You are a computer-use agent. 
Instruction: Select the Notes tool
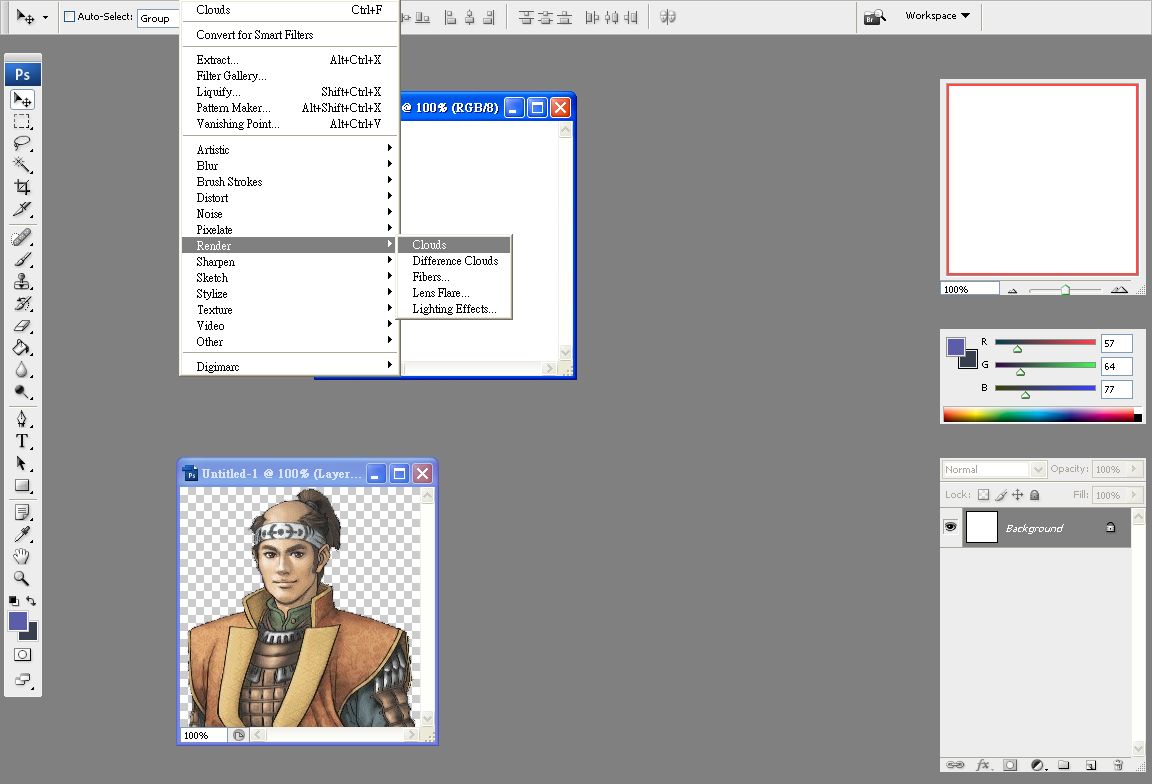pyautogui.click(x=22, y=512)
